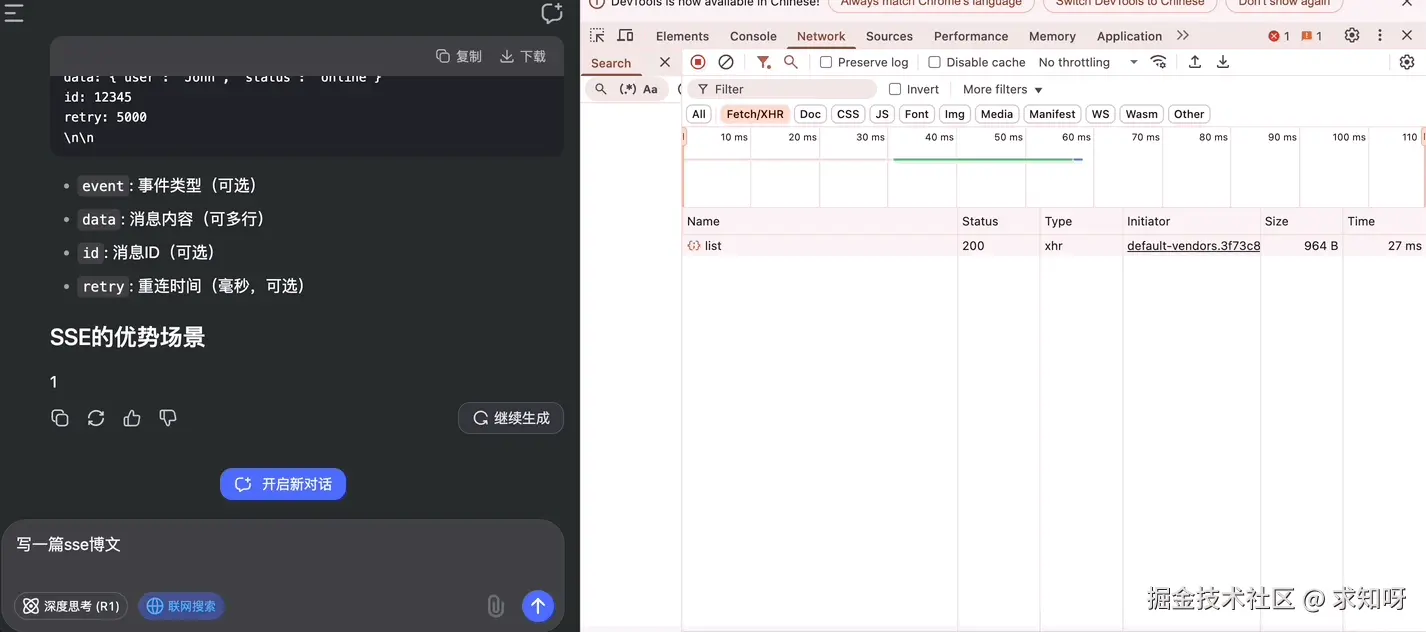Start new chat via top bubble icon

[552, 13]
